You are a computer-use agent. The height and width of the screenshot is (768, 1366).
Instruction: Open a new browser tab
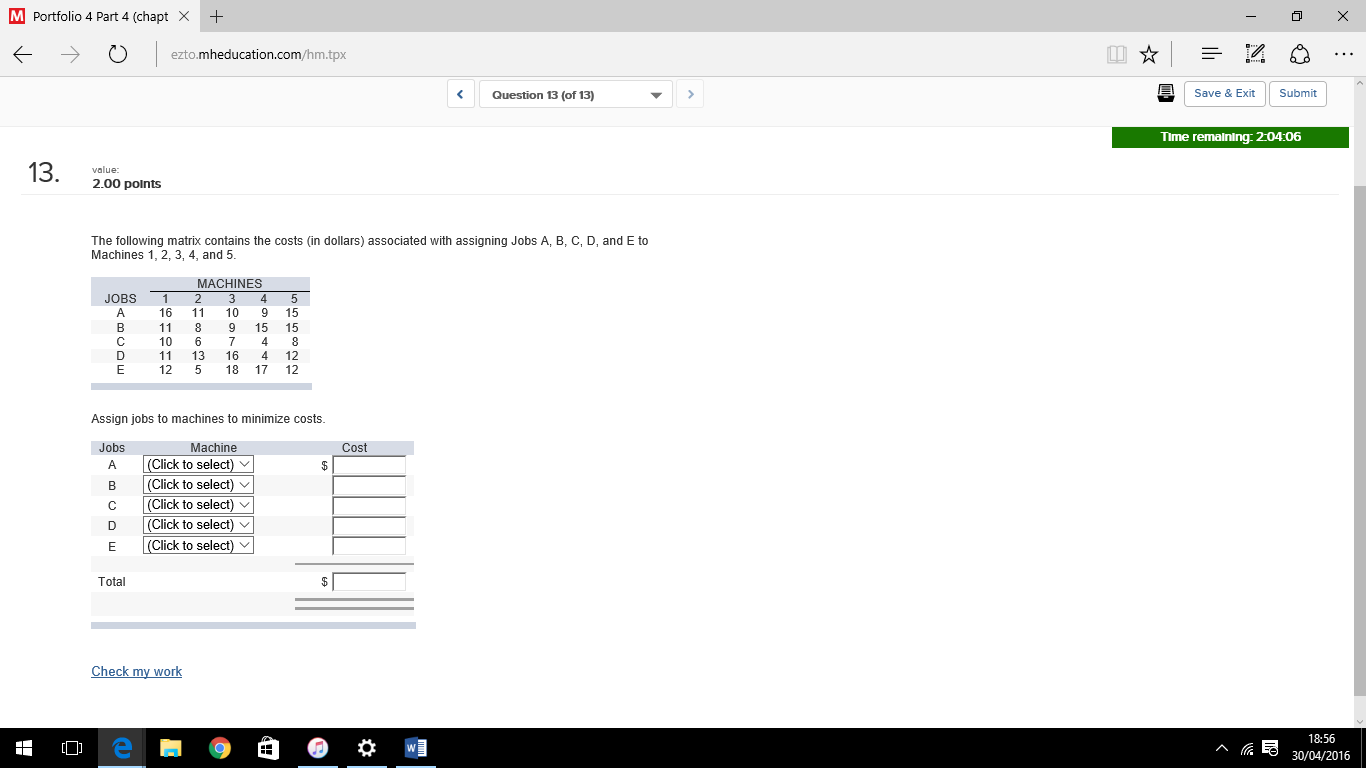pyautogui.click(x=218, y=17)
